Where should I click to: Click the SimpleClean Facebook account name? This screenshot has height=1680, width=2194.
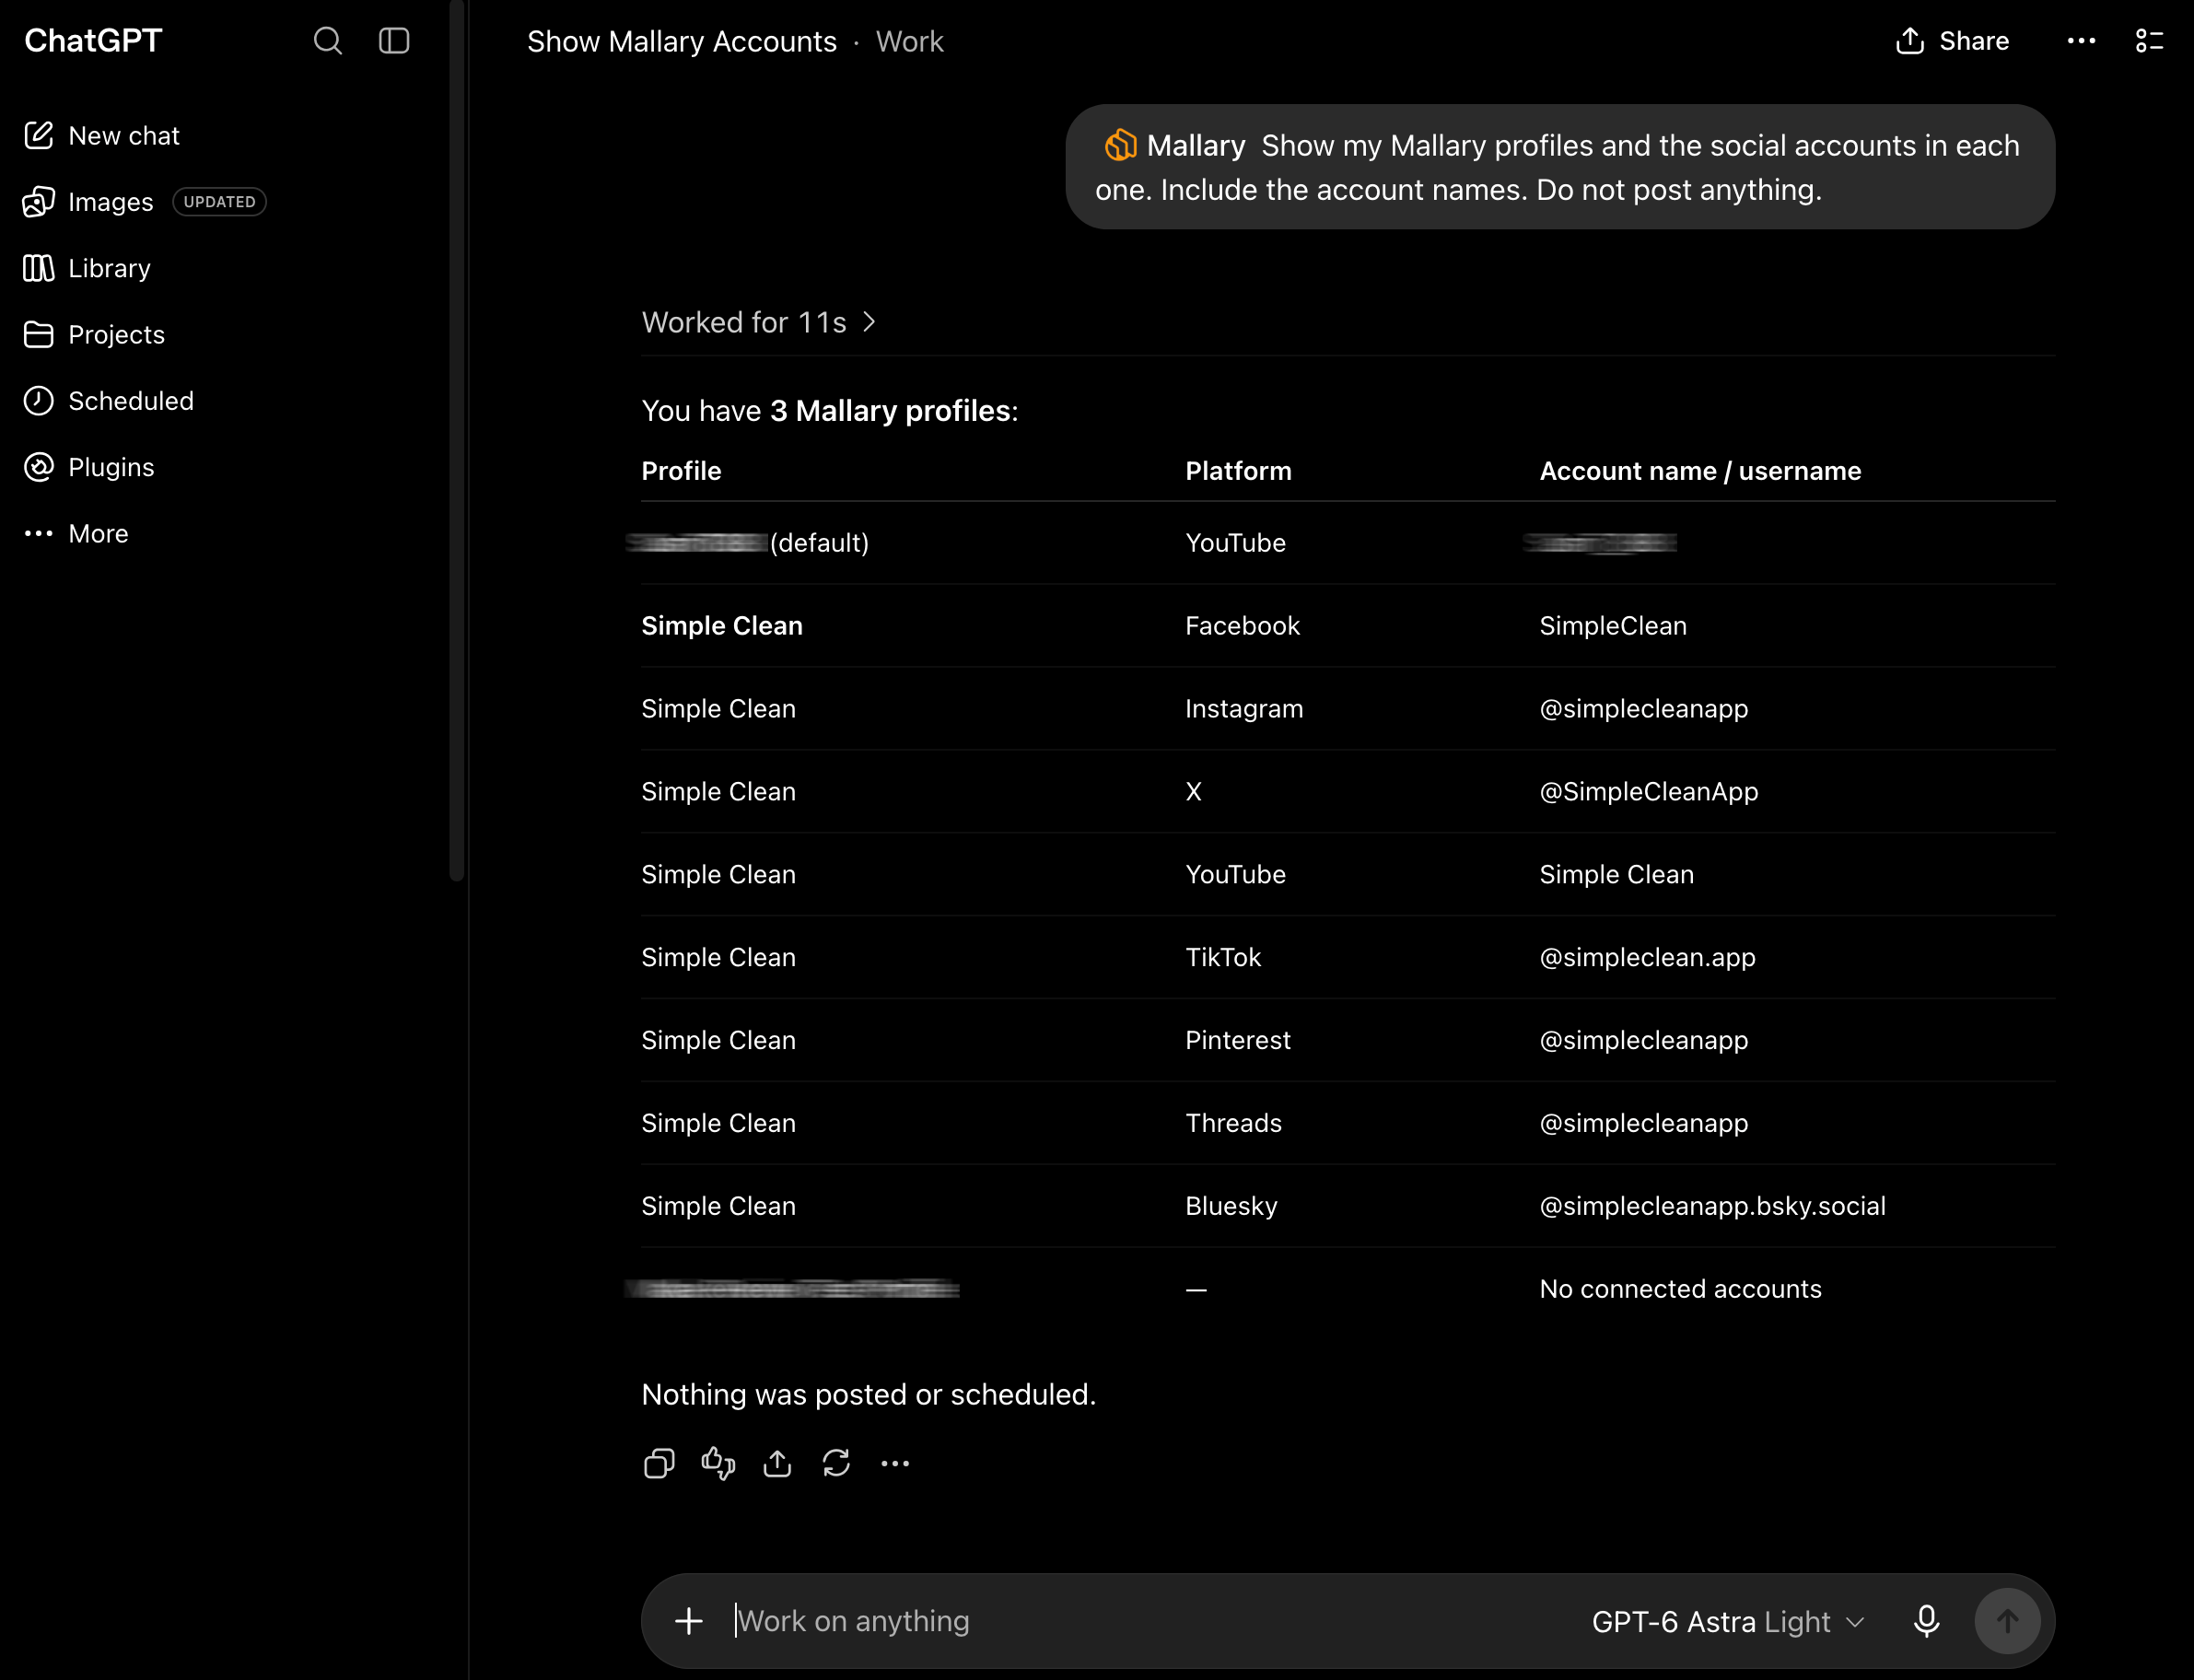tap(1613, 626)
